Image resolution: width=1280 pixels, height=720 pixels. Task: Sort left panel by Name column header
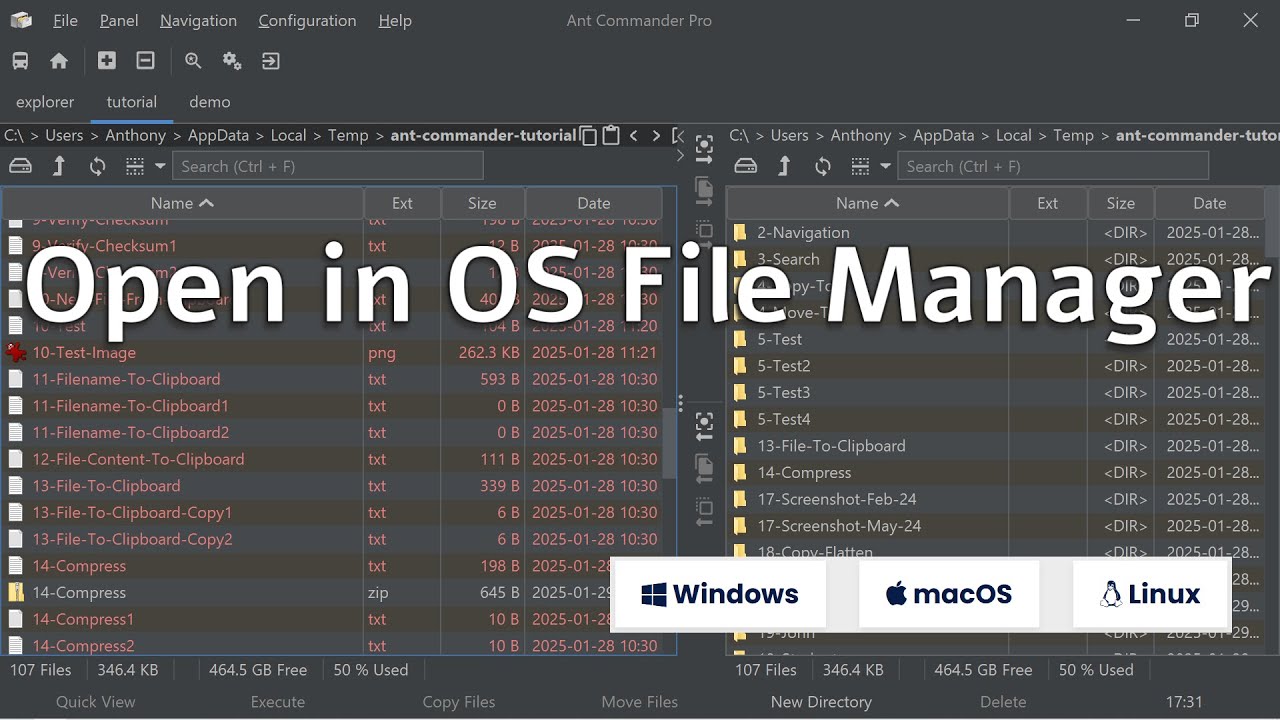182,203
